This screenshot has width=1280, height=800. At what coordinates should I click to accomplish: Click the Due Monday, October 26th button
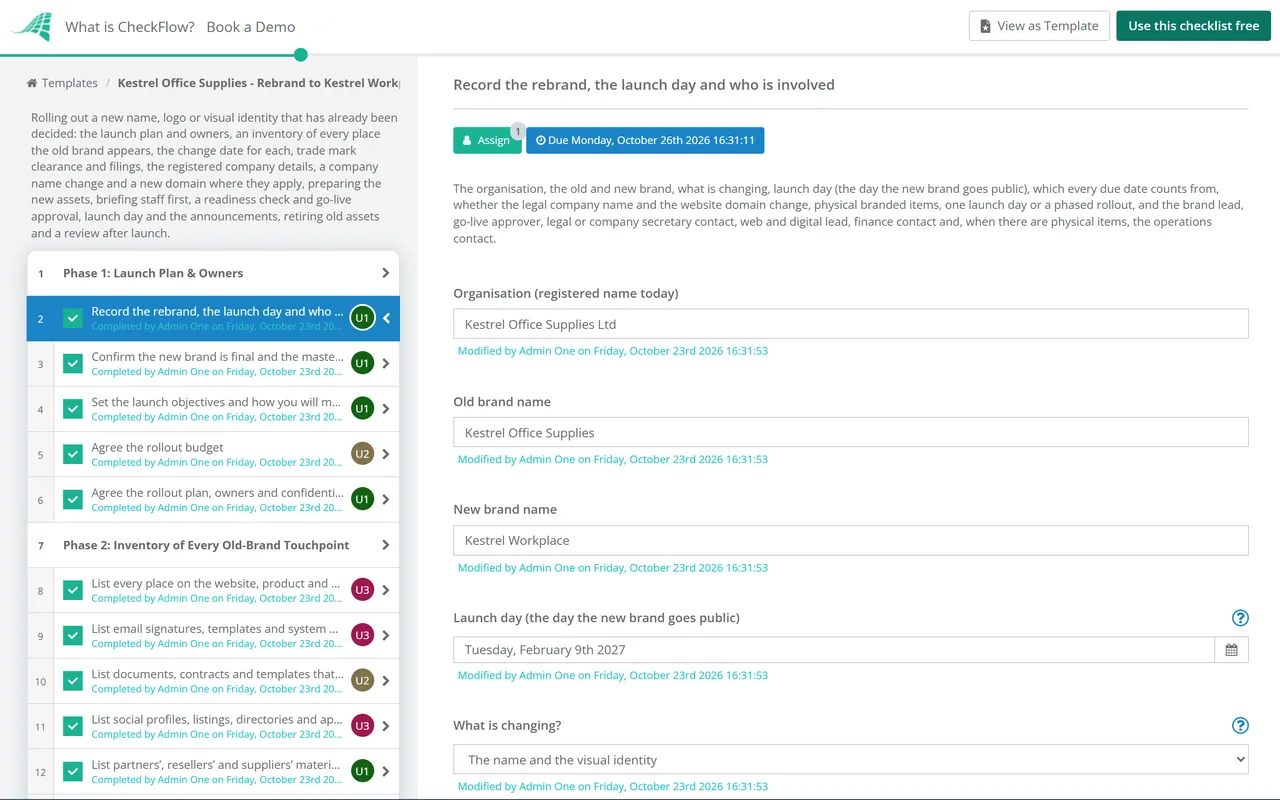pyautogui.click(x=645, y=140)
